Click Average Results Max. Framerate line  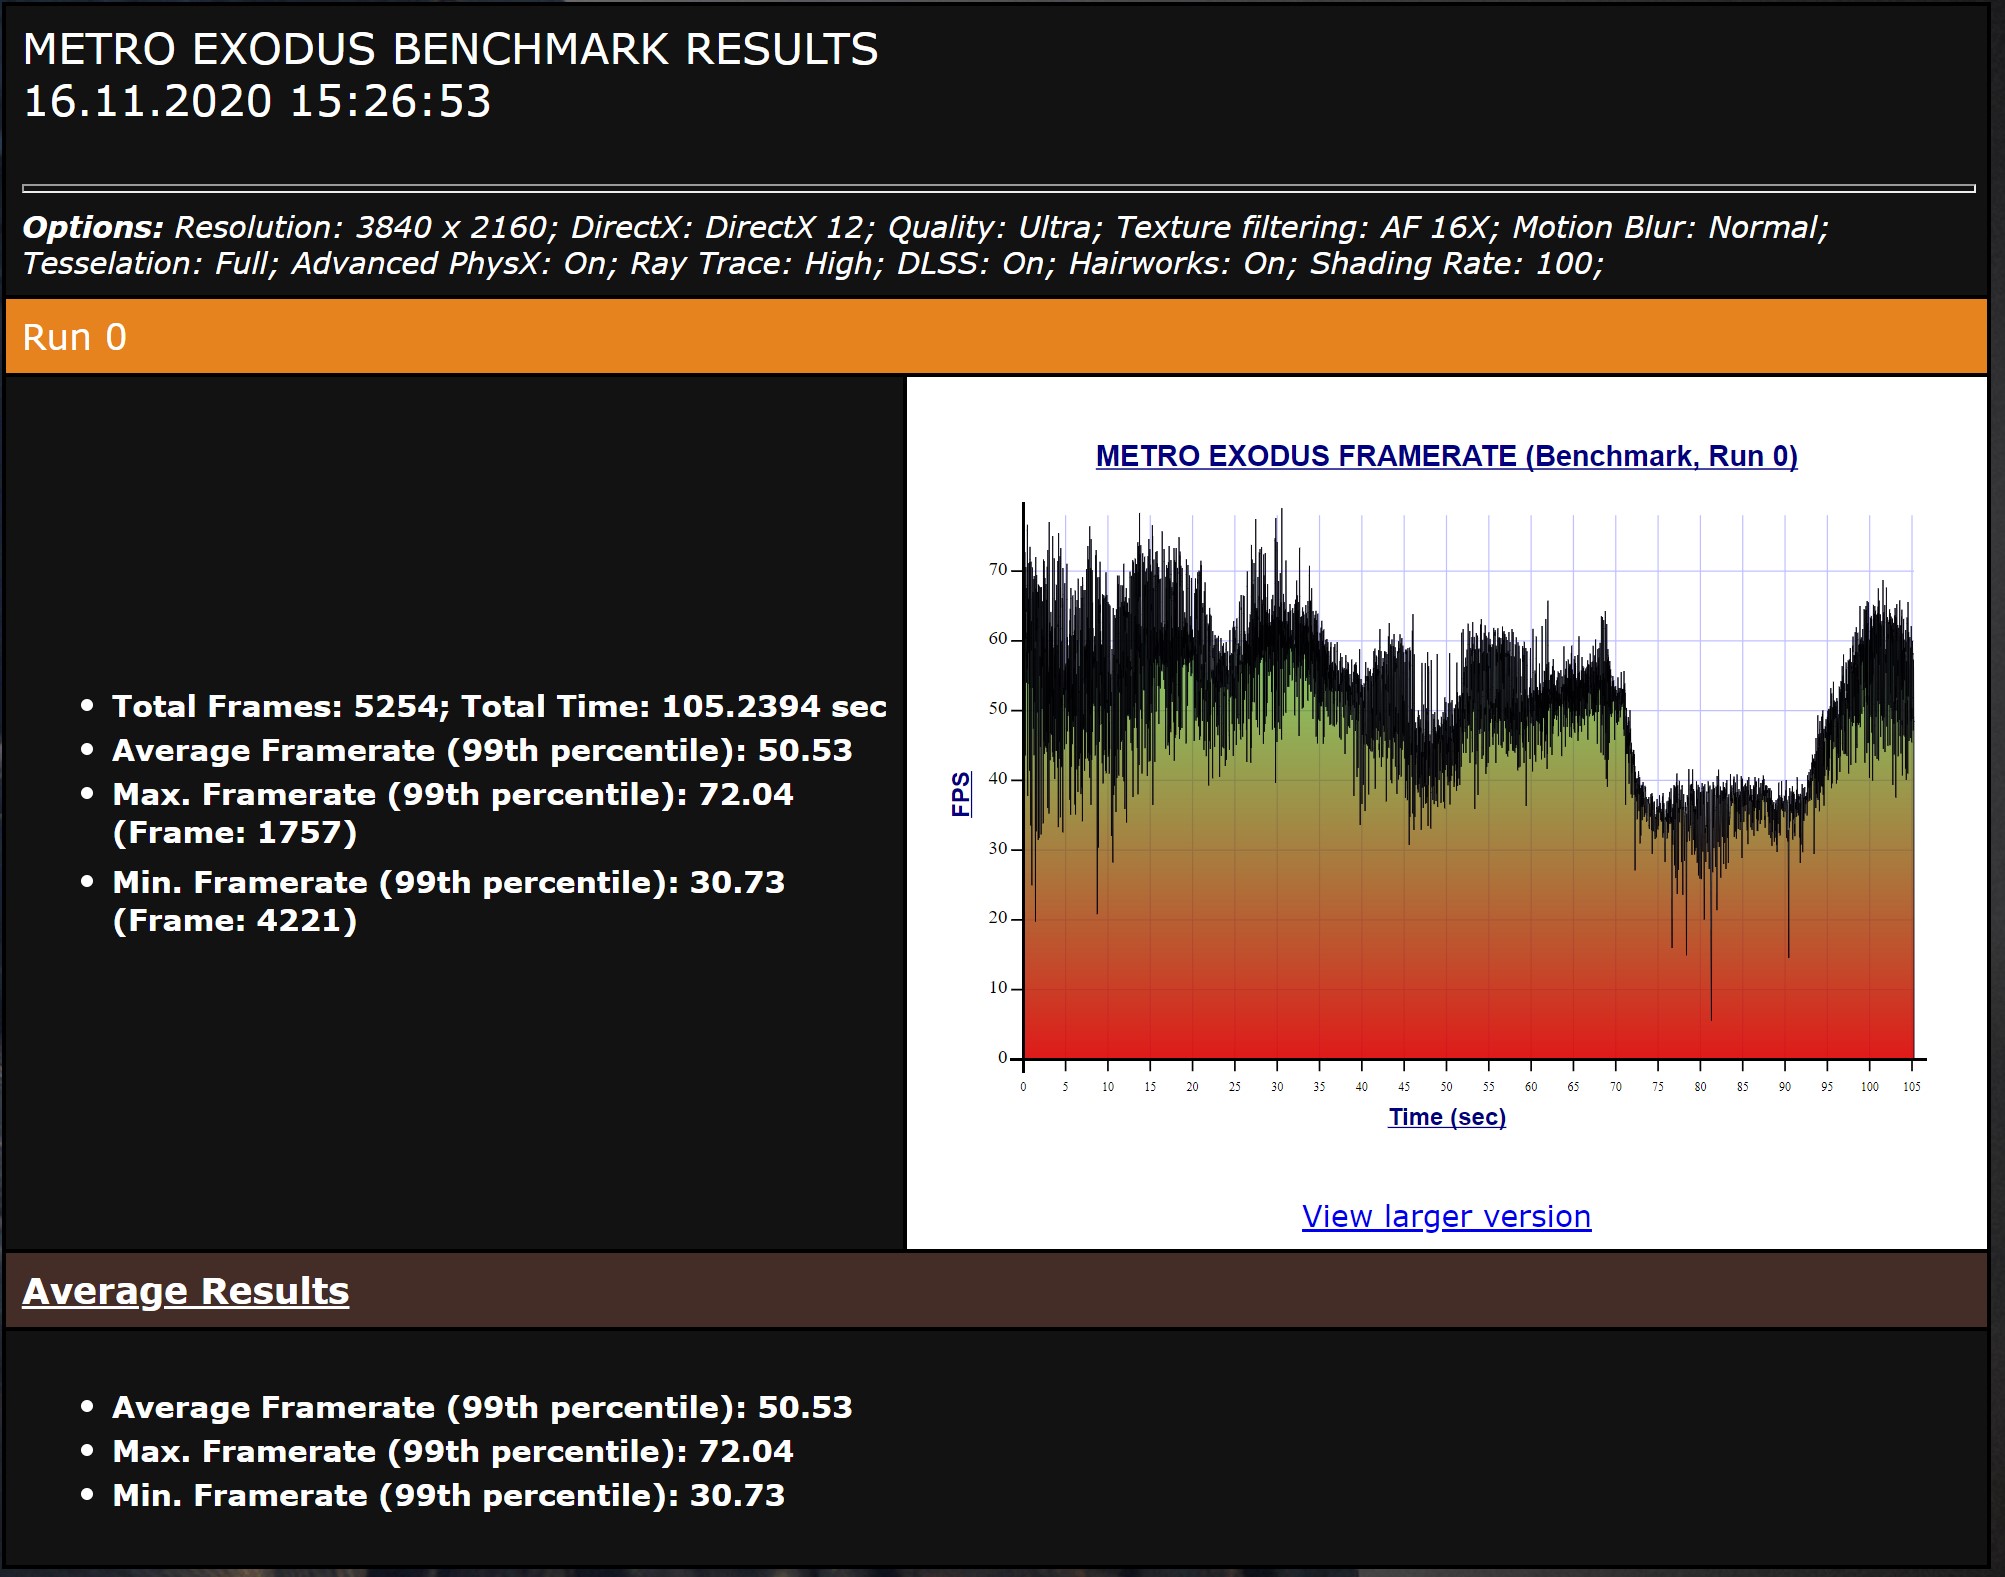[452, 1451]
